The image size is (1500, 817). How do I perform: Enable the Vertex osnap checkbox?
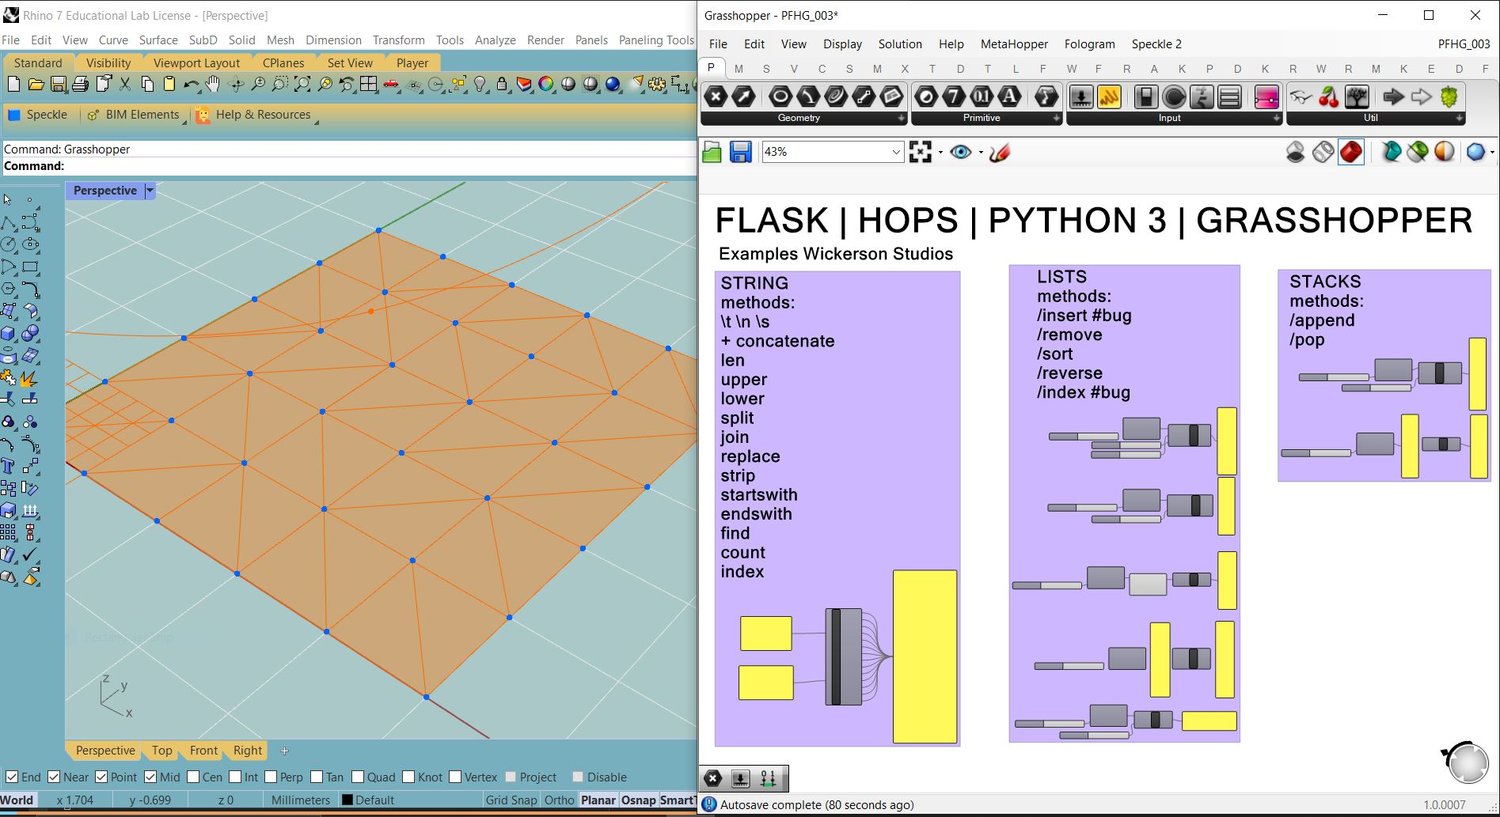pos(456,777)
